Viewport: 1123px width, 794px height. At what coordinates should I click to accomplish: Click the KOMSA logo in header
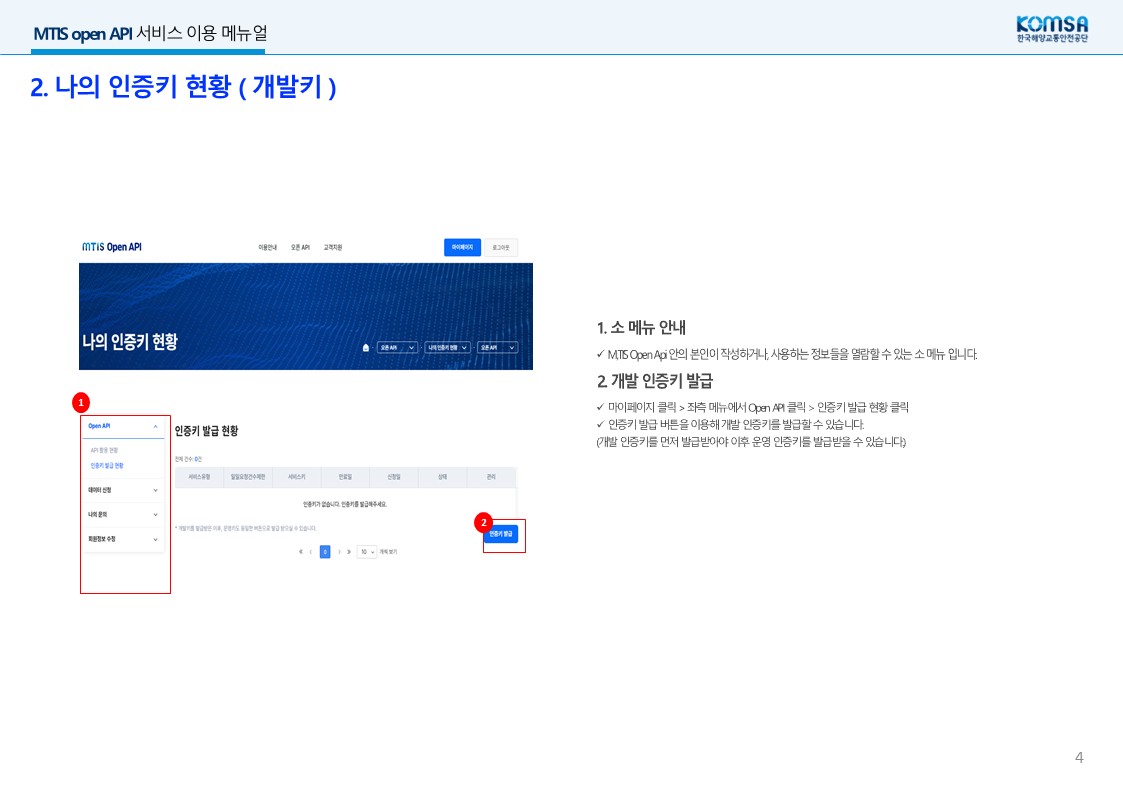click(x=1052, y=29)
